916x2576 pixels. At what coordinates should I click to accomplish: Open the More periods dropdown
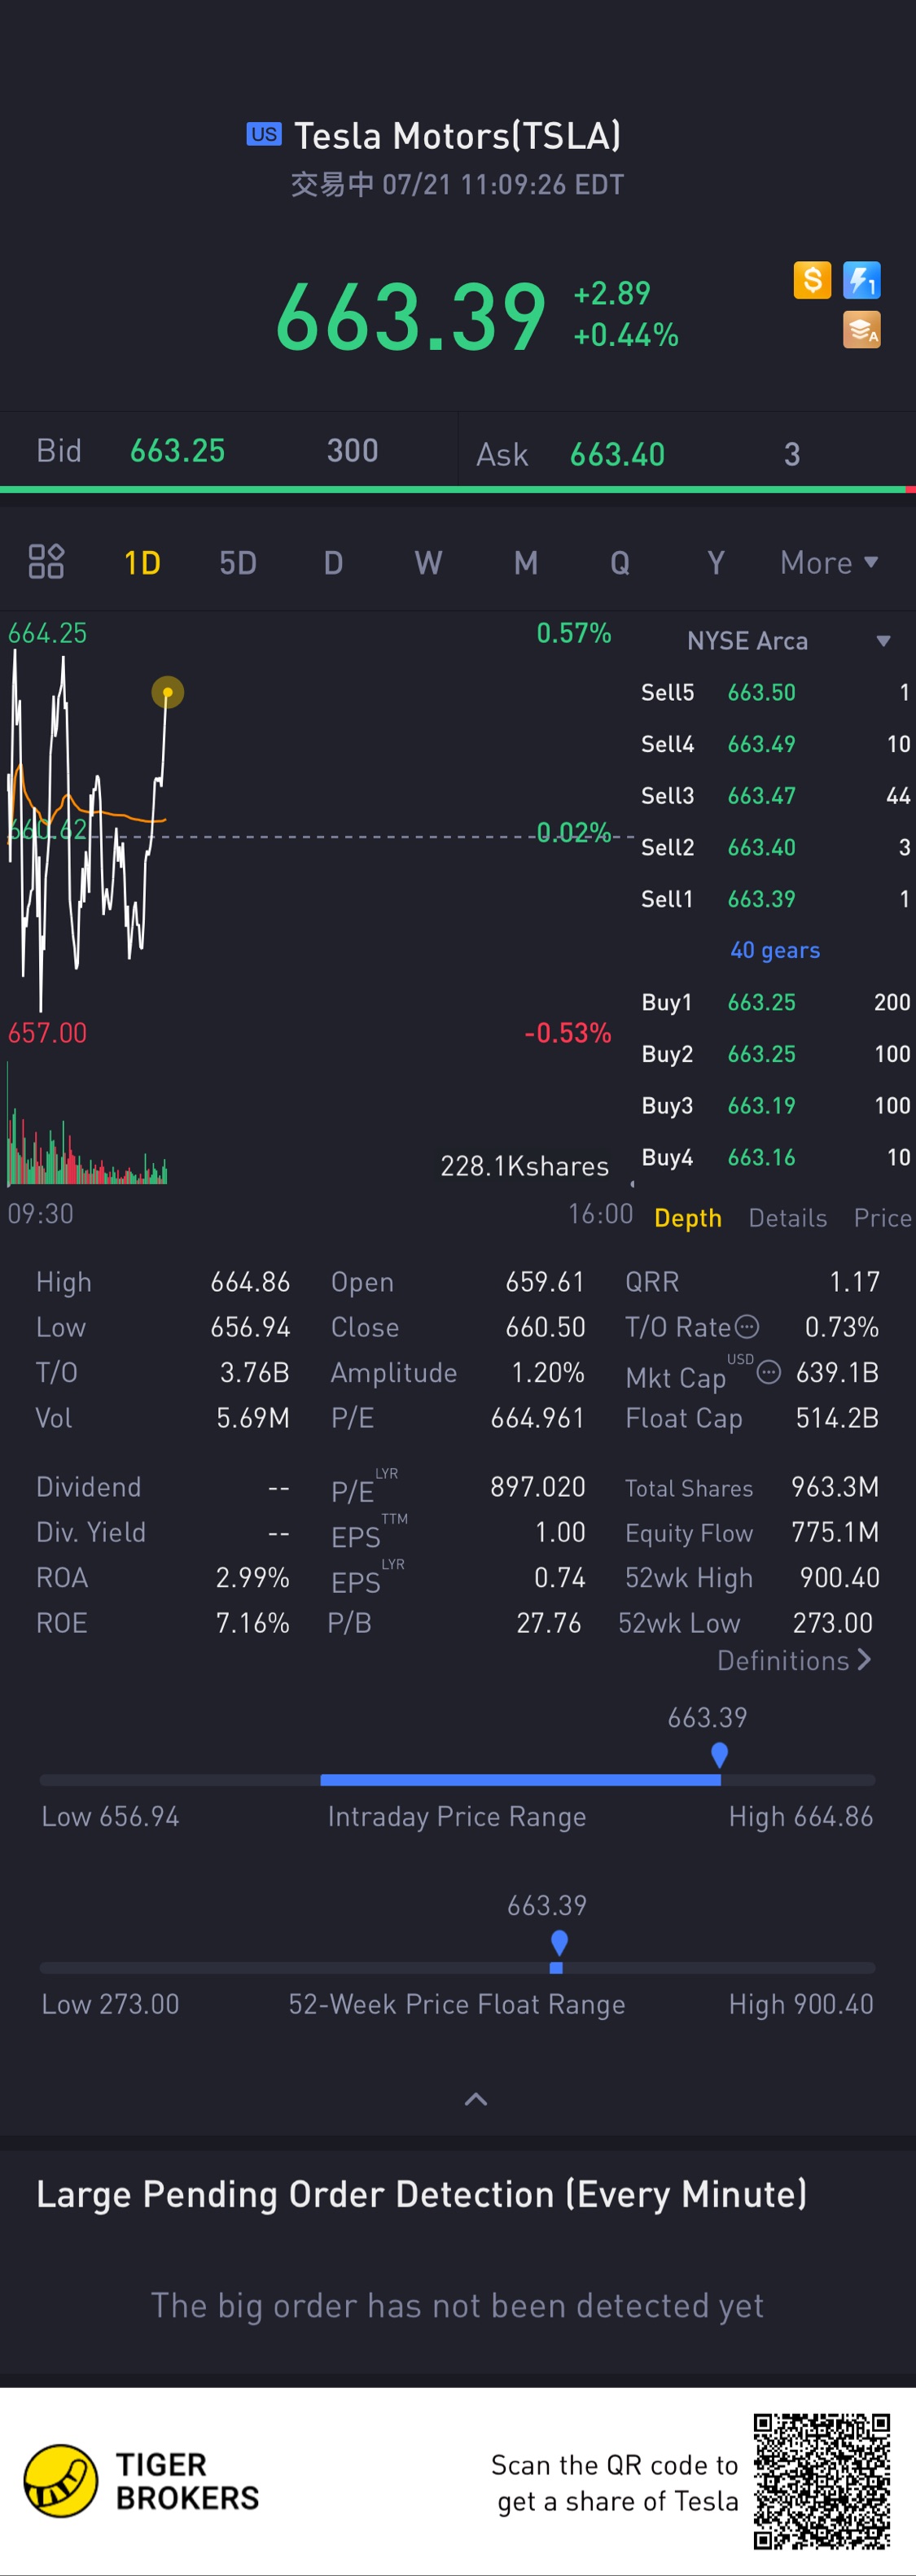829,563
